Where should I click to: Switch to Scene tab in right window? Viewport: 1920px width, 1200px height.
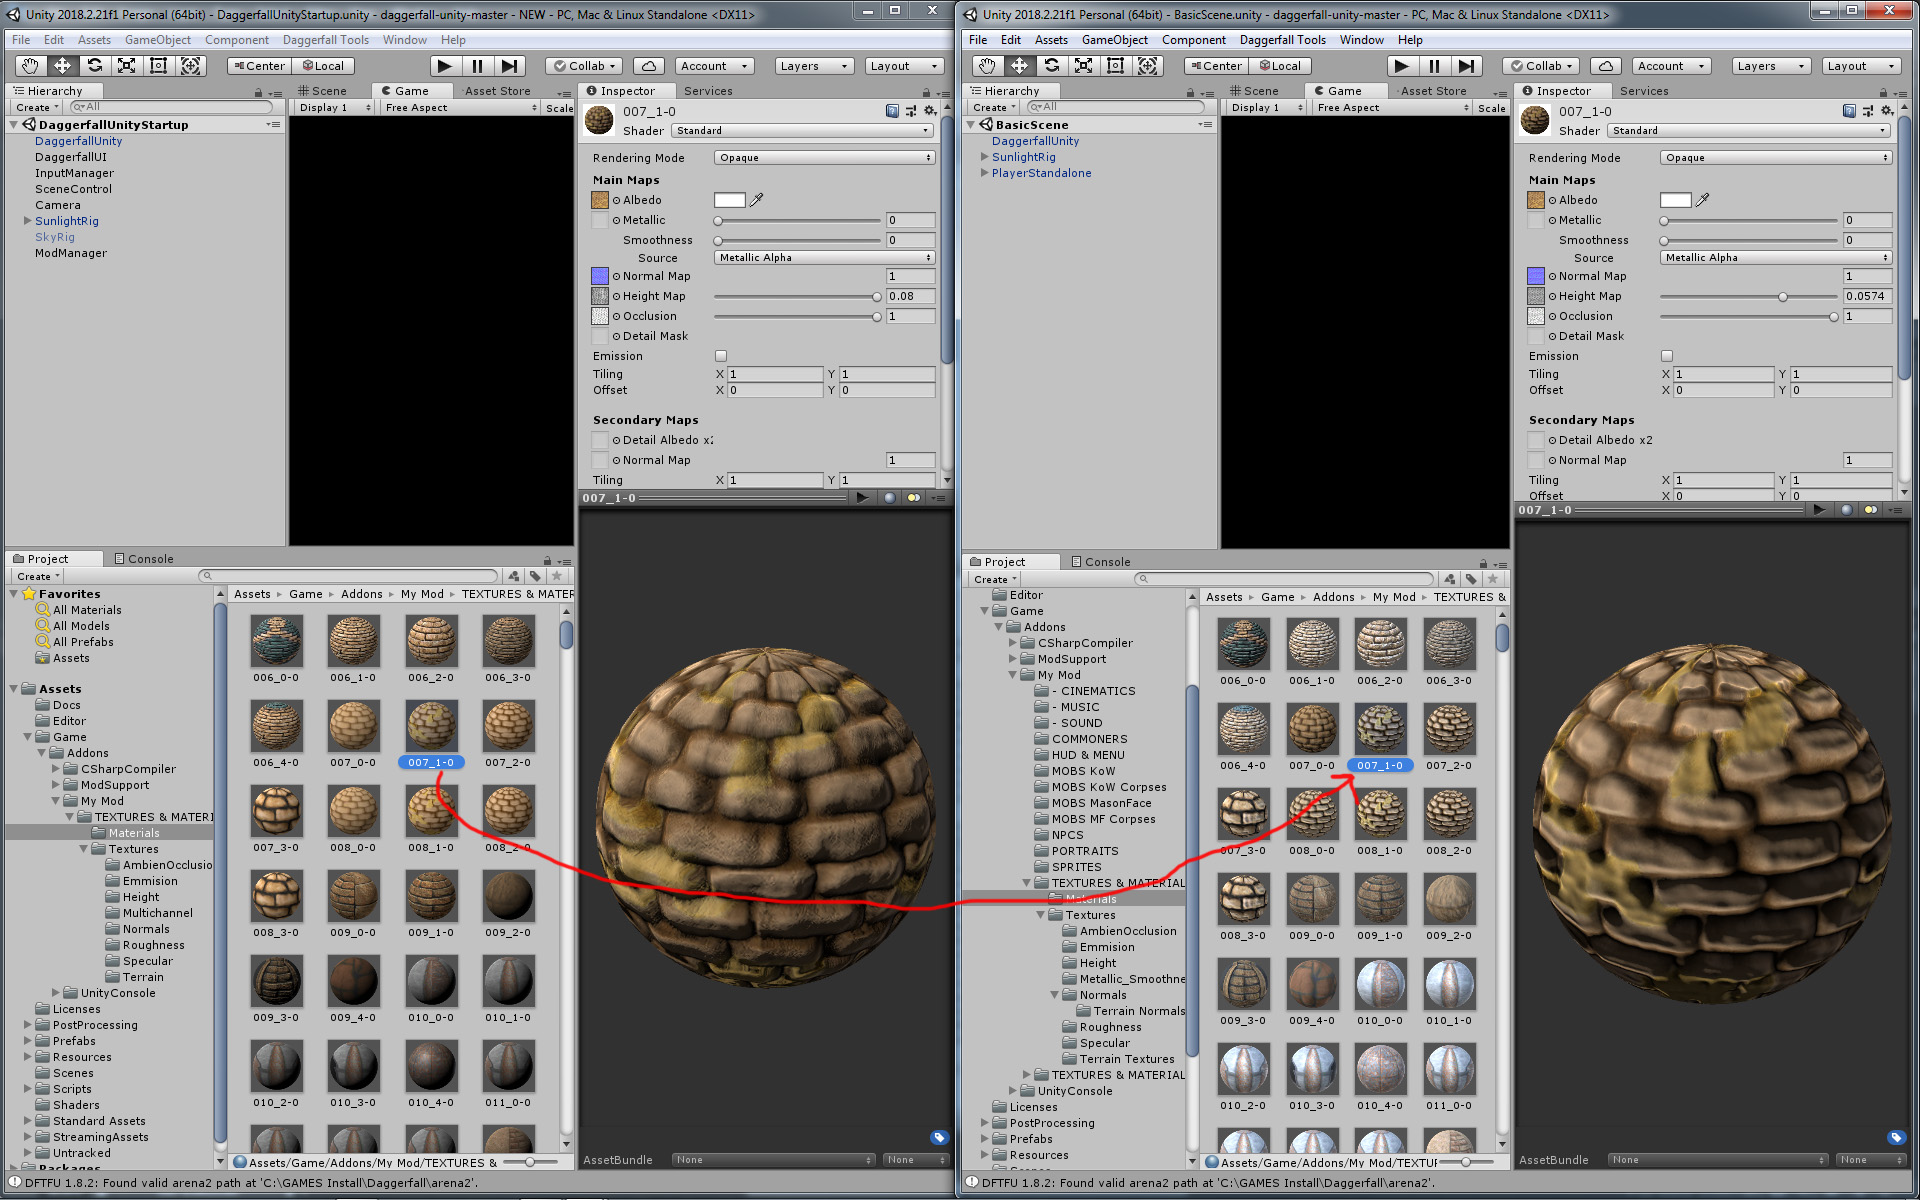click(x=1254, y=91)
